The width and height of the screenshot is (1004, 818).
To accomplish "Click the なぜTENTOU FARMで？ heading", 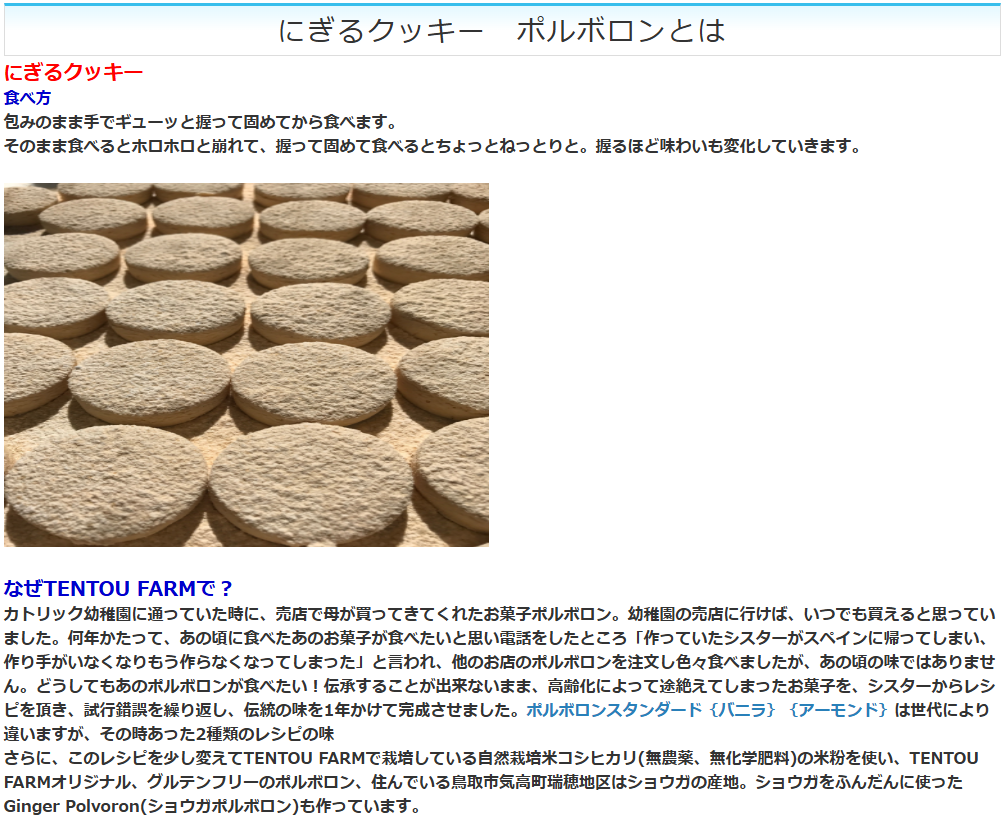I will (x=118, y=588).
